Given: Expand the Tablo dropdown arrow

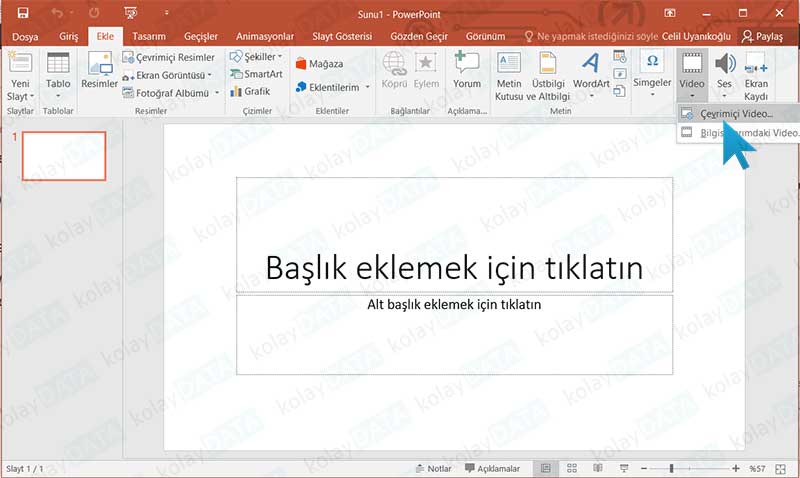Looking at the screenshot, I should point(58,96).
